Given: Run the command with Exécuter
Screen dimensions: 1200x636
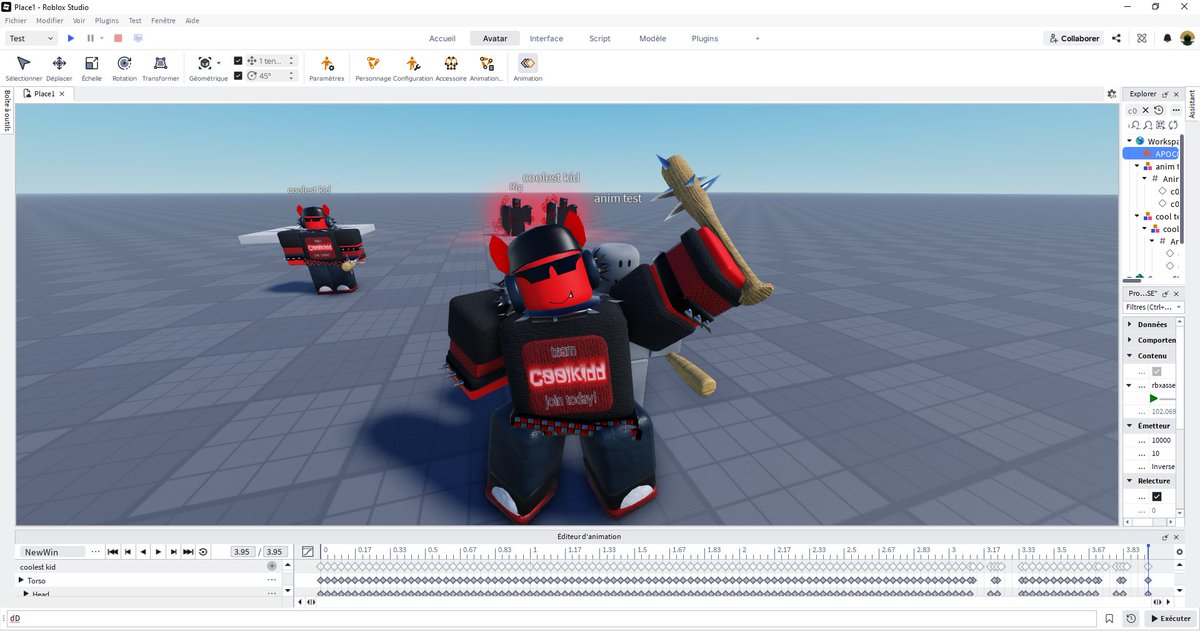Looking at the screenshot, I should [1169, 619].
